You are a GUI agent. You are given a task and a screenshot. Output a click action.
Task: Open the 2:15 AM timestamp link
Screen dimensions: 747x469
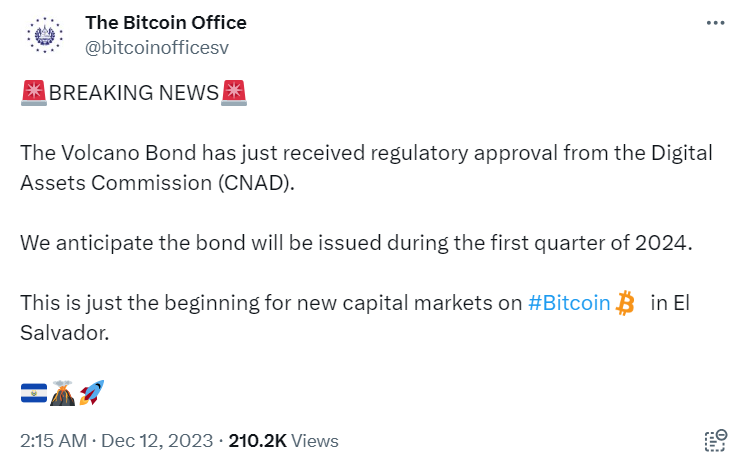[53, 441]
